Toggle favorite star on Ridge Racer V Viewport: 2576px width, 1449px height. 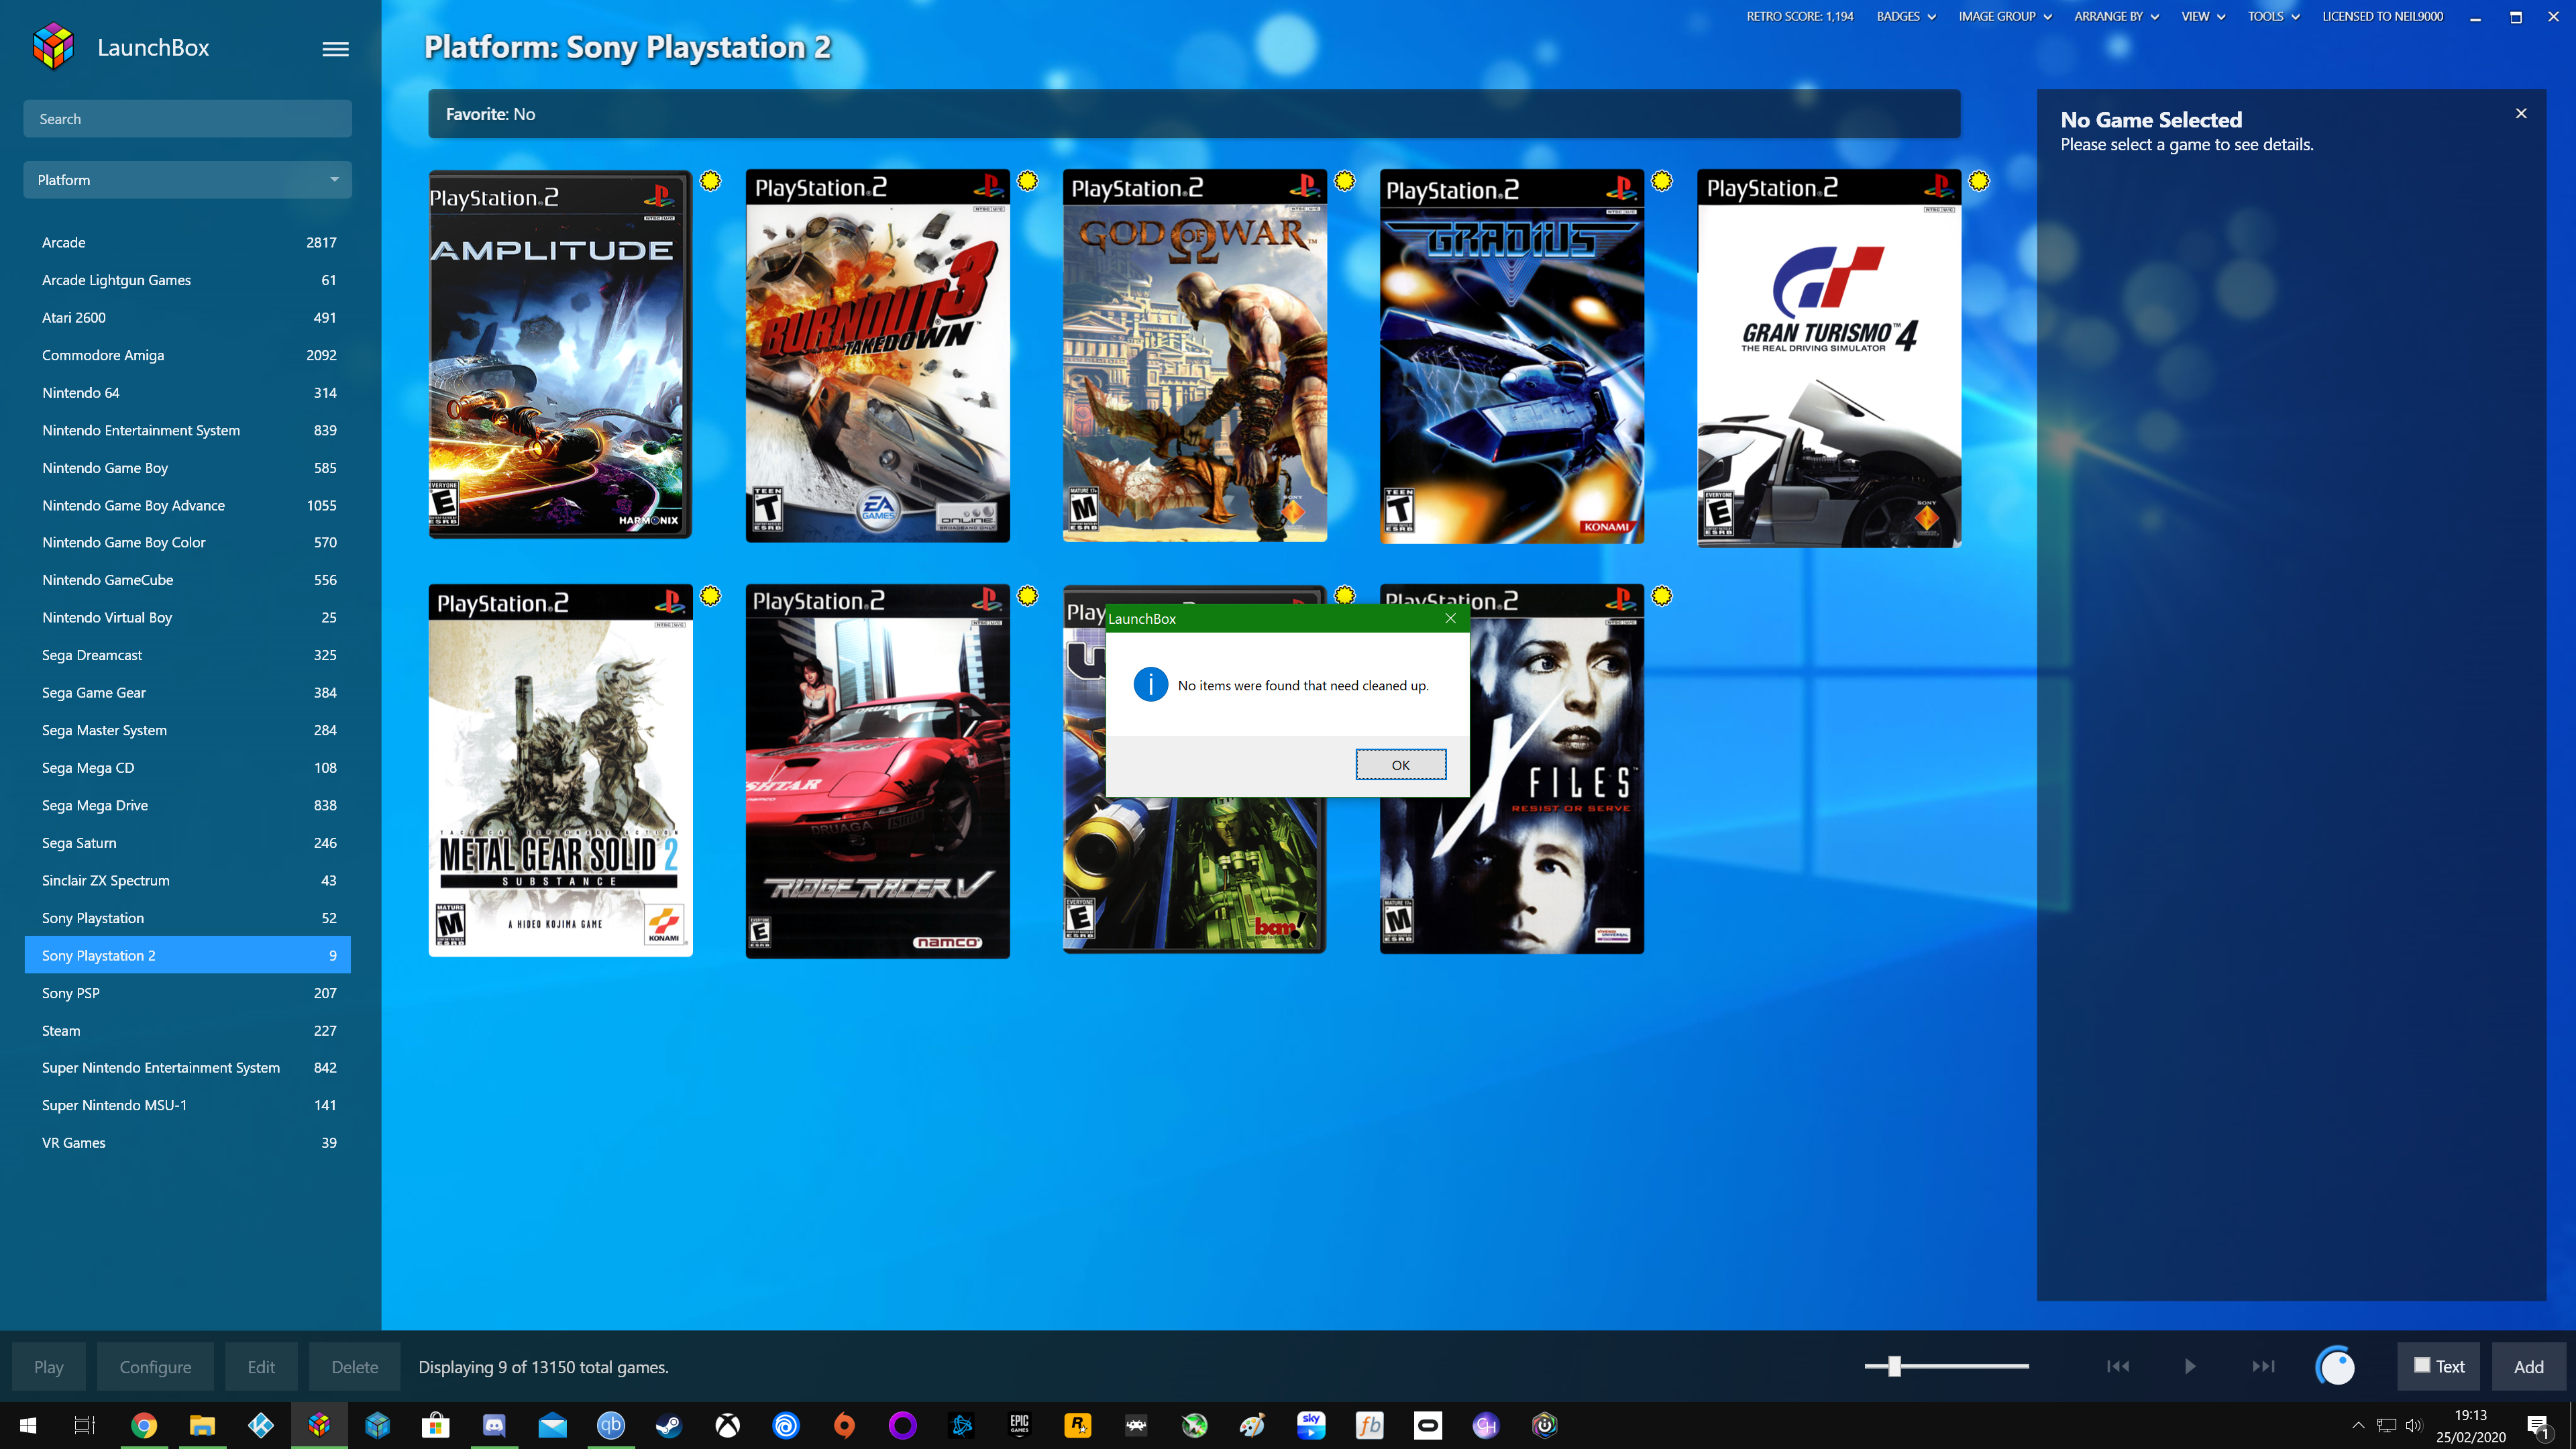(1028, 596)
